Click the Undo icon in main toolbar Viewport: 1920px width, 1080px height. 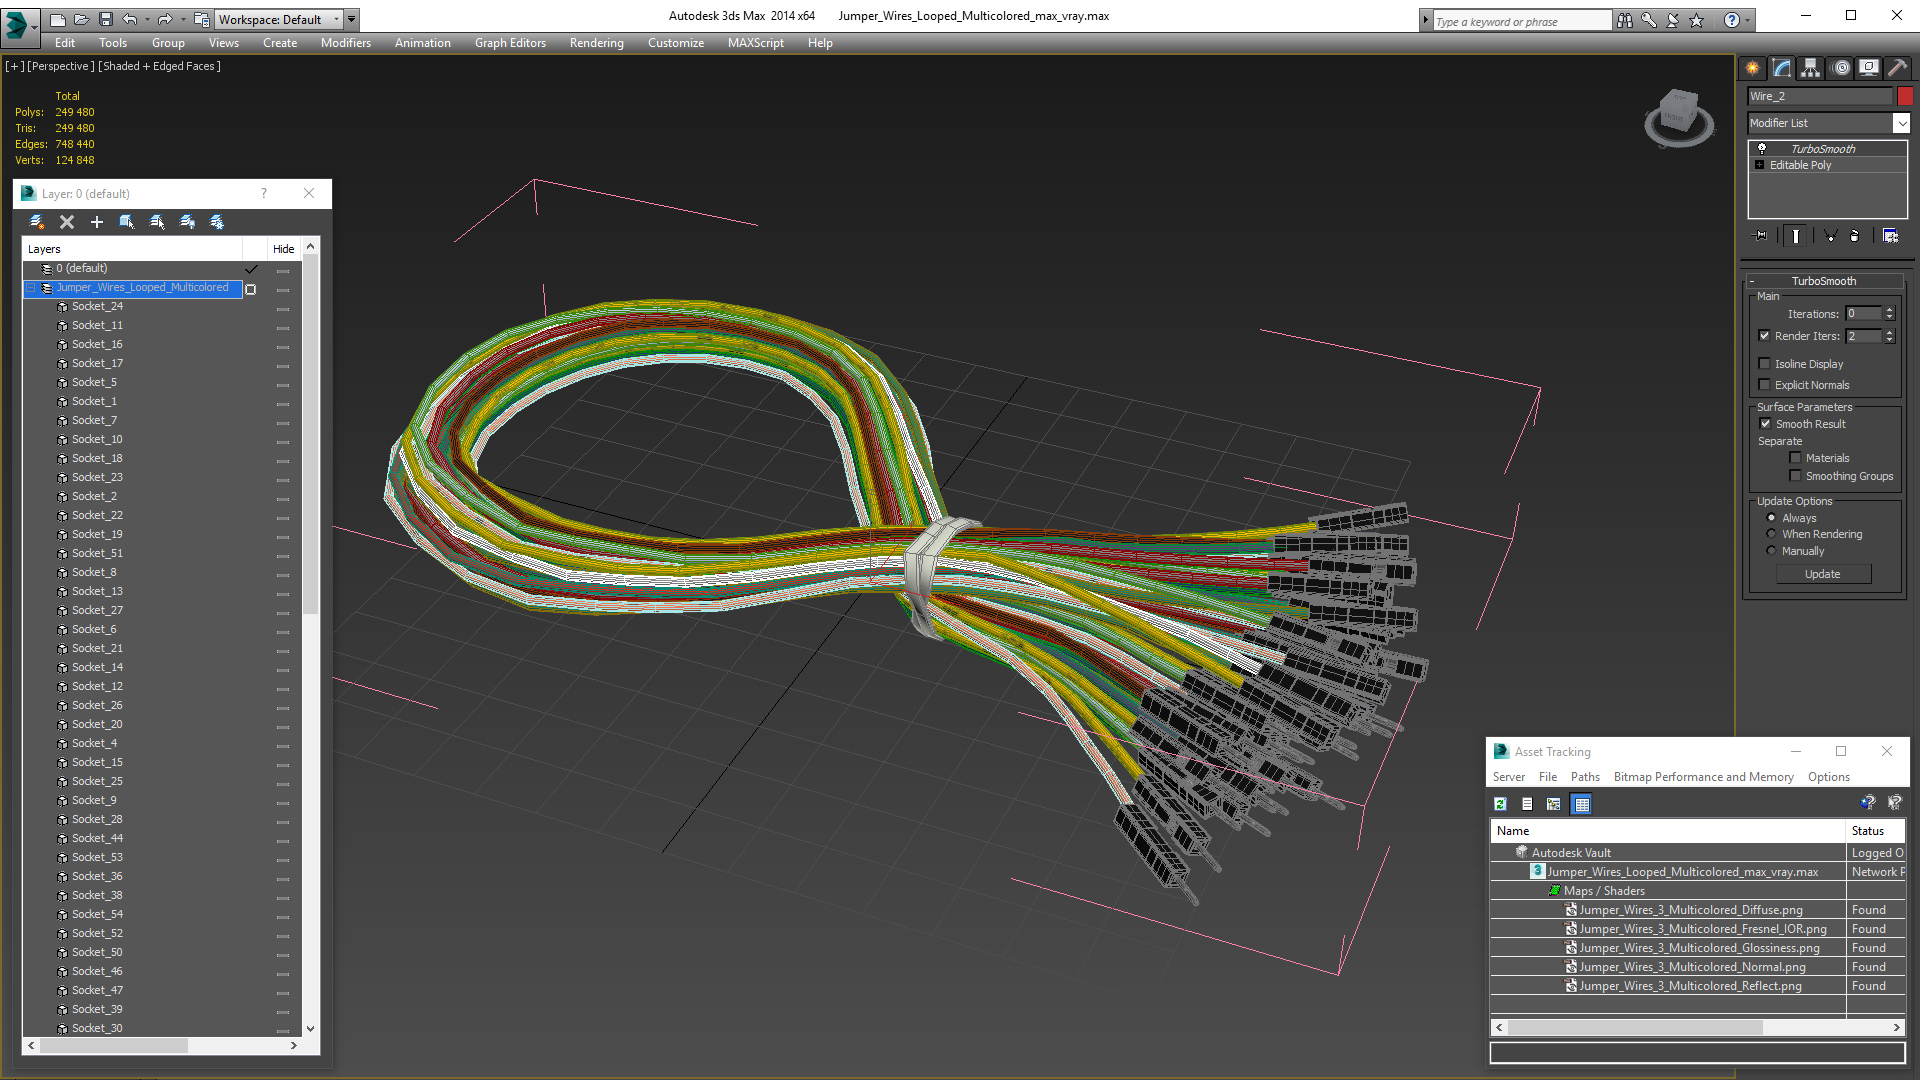pos(131,18)
